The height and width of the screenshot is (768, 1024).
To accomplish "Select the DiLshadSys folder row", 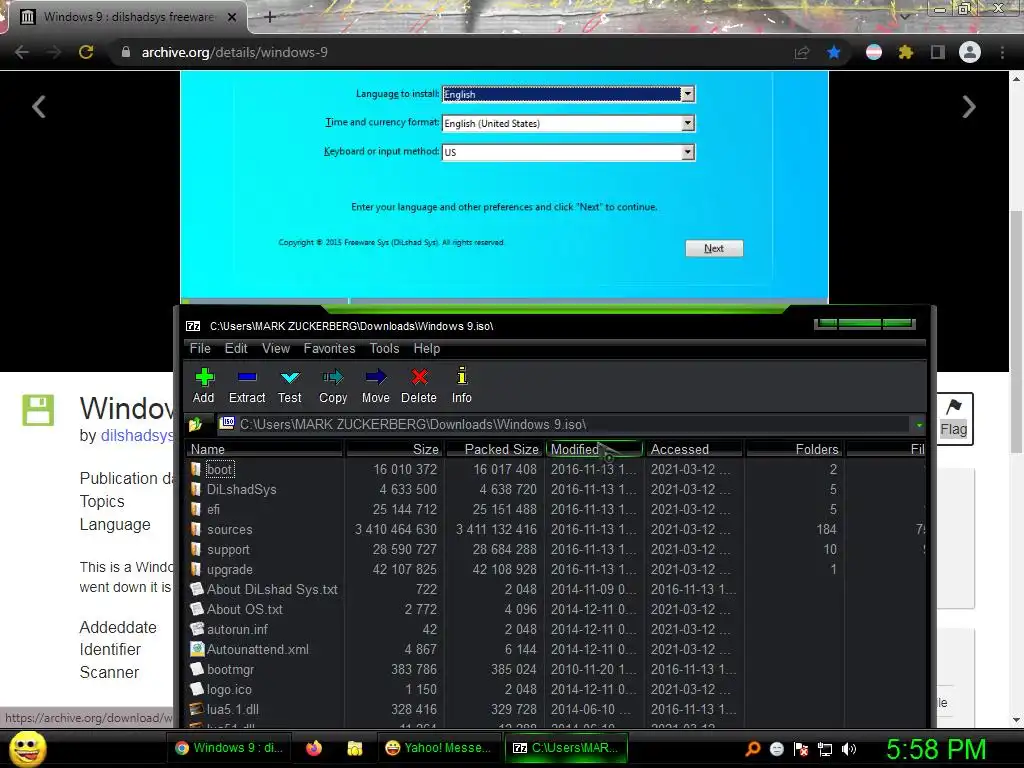I will (x=556, y=490).
